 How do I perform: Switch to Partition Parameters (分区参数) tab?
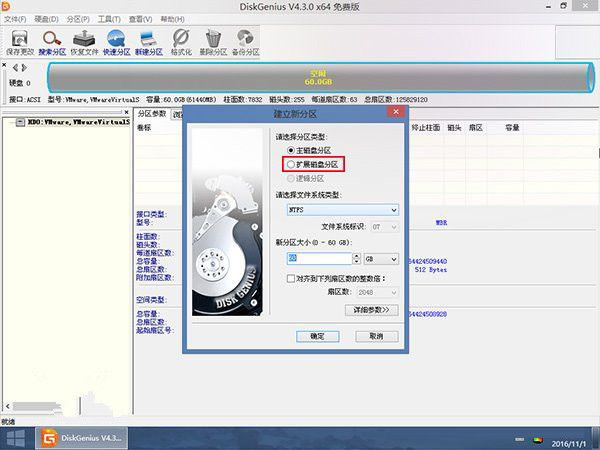[152, 114]
